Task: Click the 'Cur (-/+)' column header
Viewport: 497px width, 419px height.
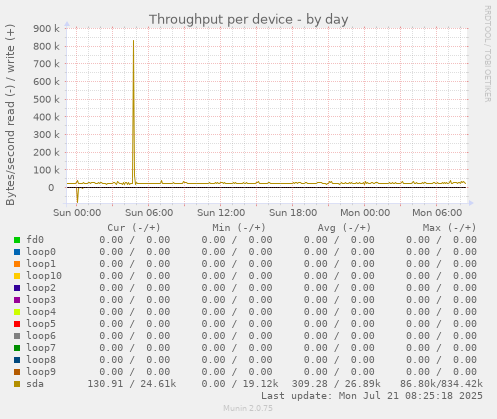Action: pyautogui.click(x=134, y=228)
